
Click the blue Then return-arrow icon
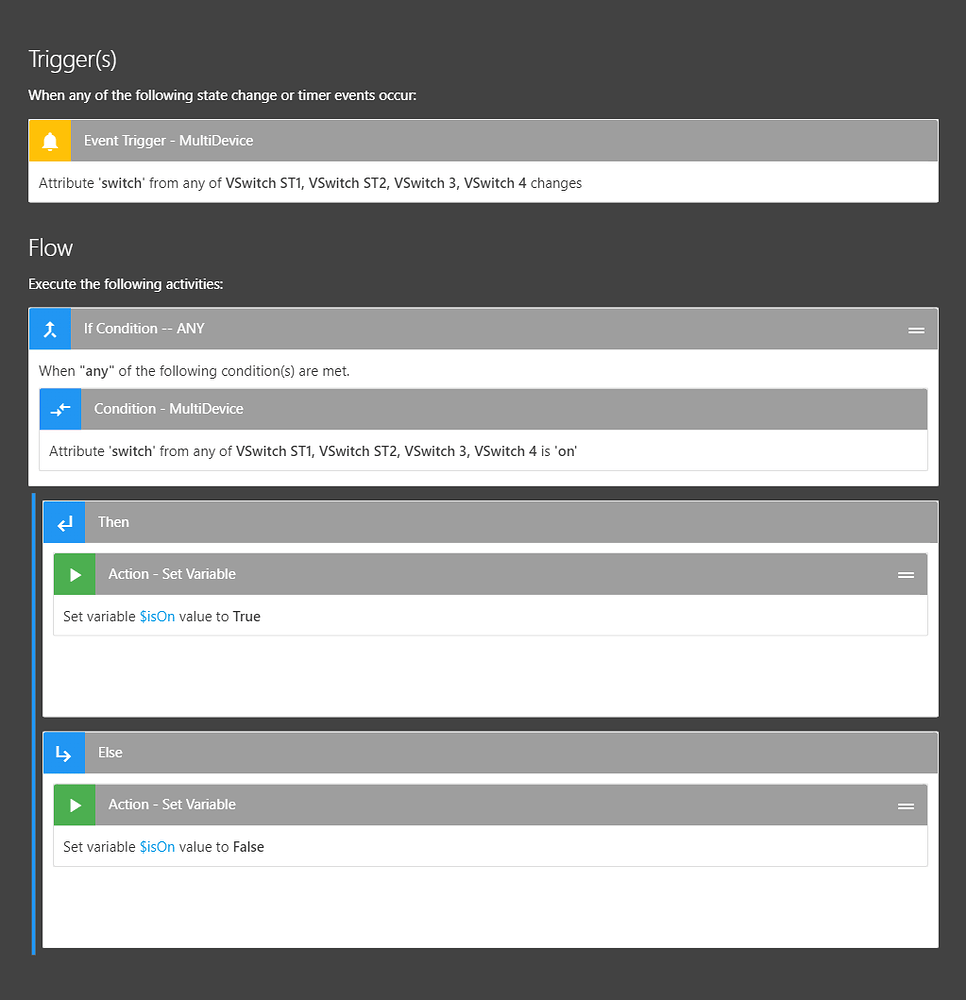tap(64, 522)
